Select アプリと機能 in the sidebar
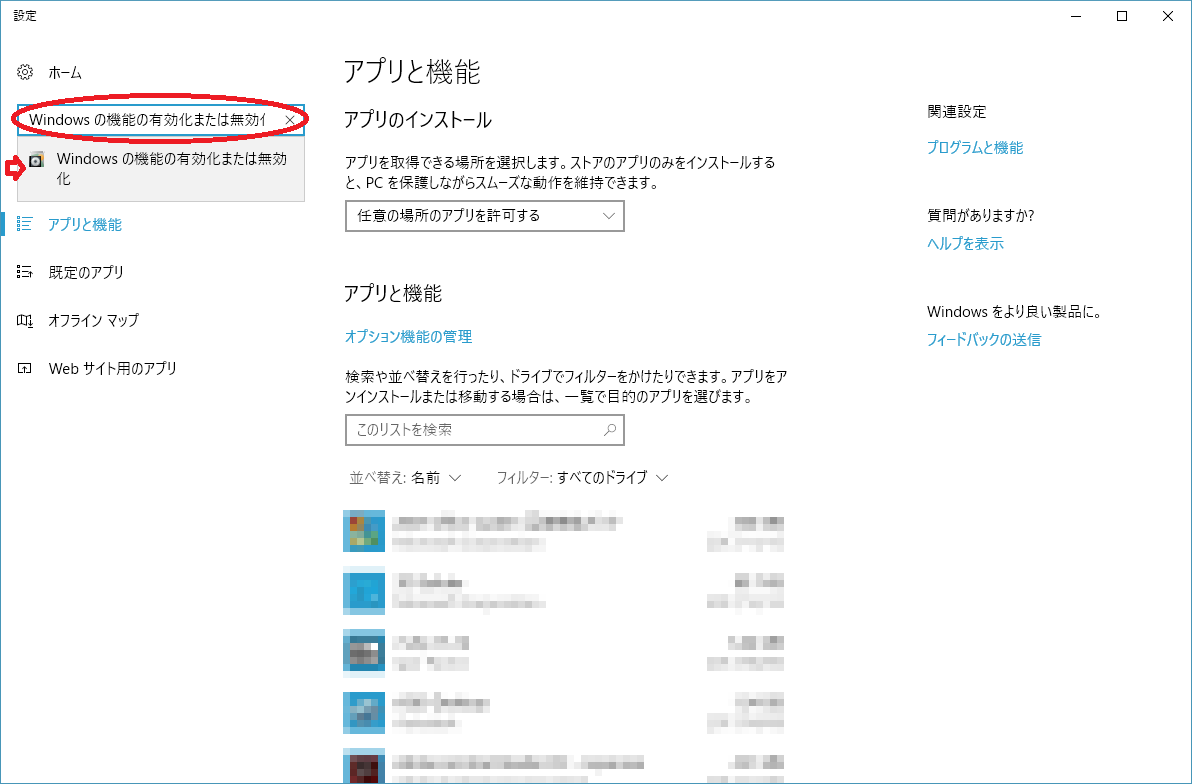1192x784 pixels. pyautogui.click(x=84, y=224)
